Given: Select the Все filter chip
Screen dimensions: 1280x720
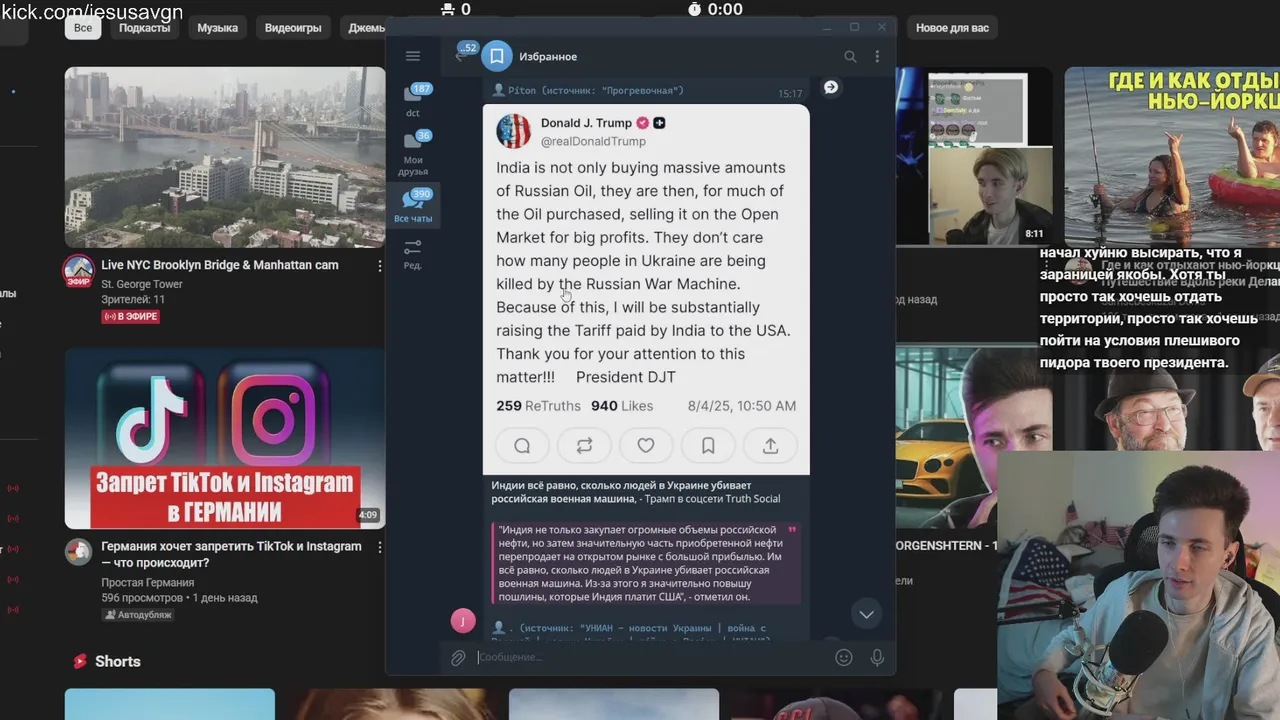Looking at the screenshot, I should click(83, 28).
